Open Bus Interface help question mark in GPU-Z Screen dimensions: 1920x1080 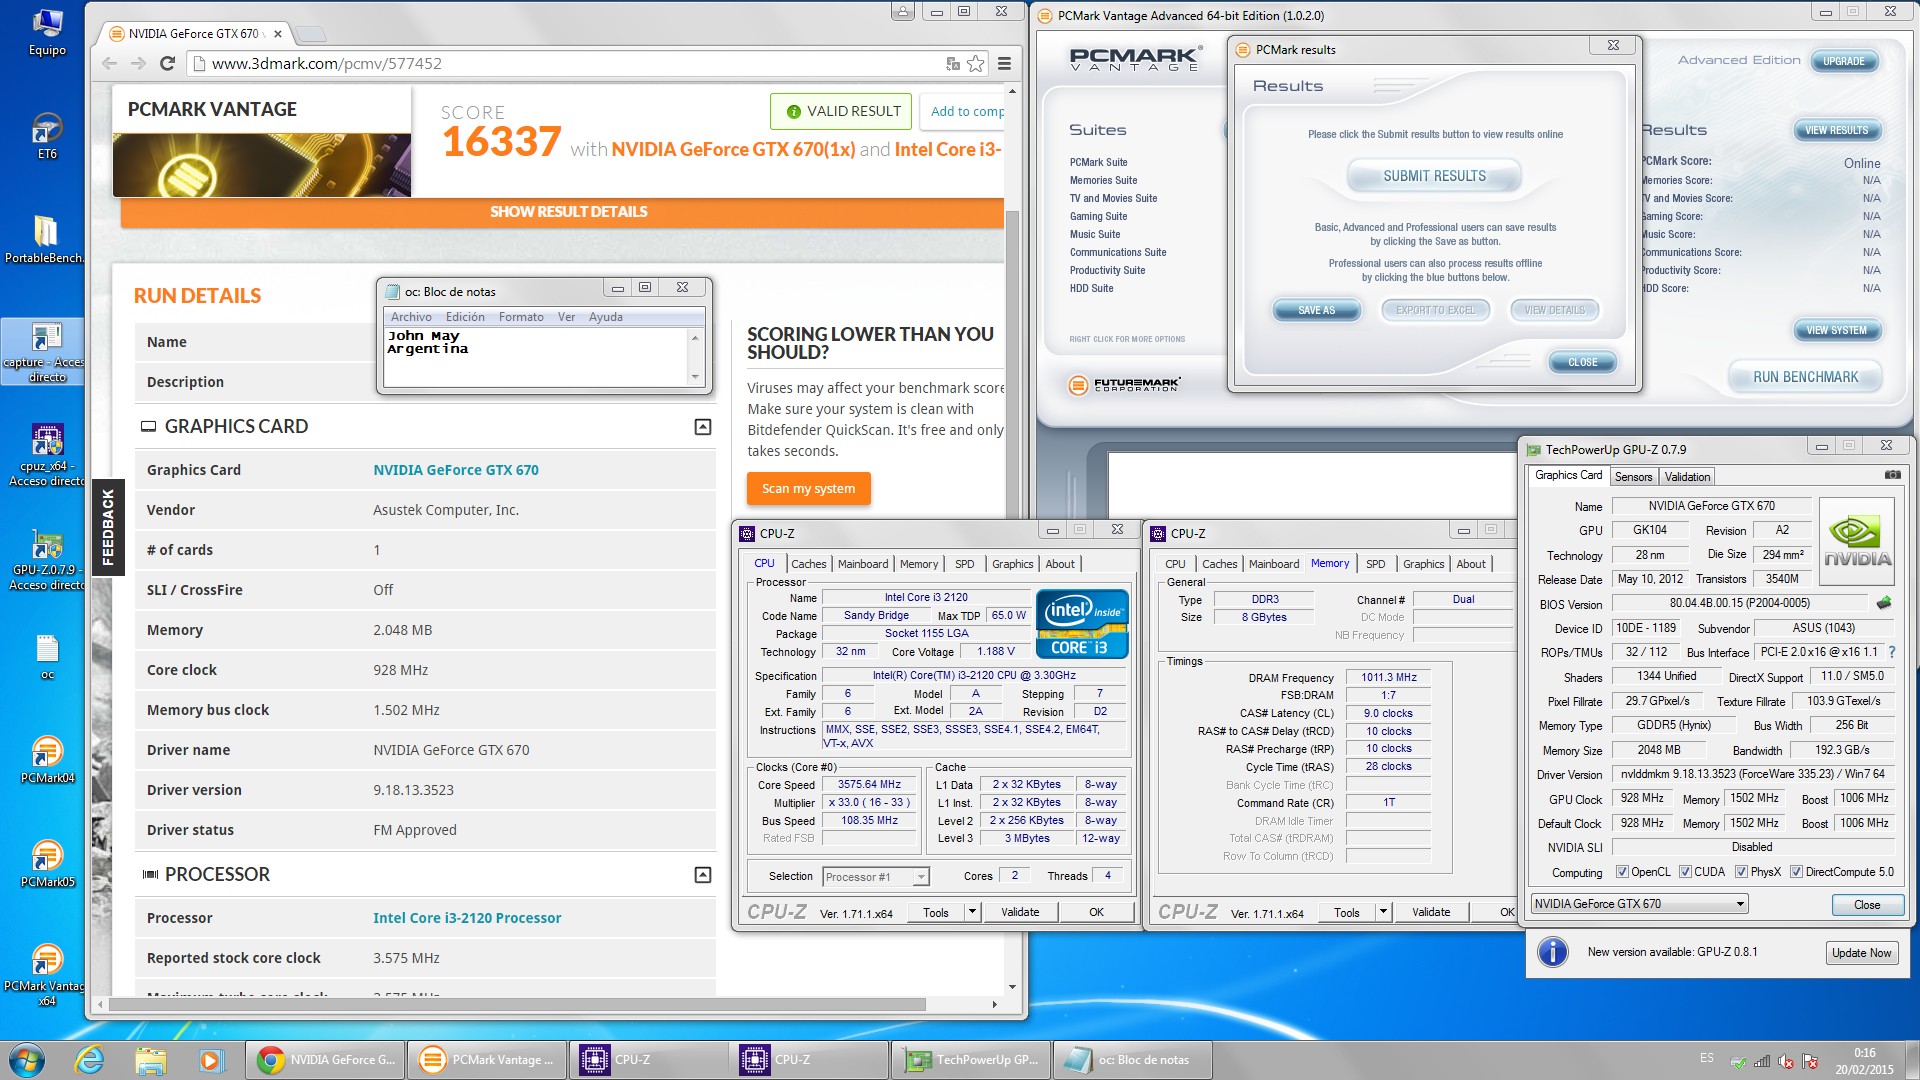(x=1892, y=652)
